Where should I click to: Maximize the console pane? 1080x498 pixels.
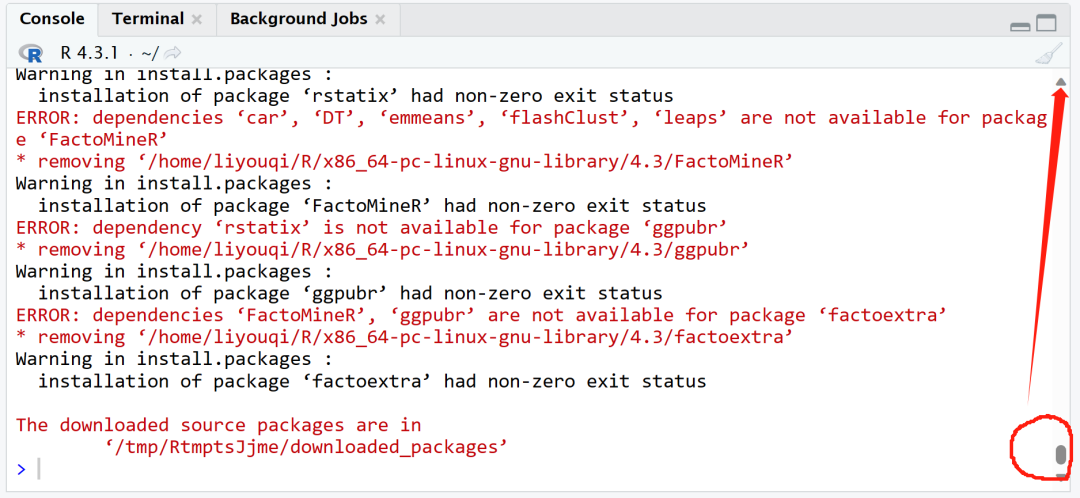click(1046, 24)
